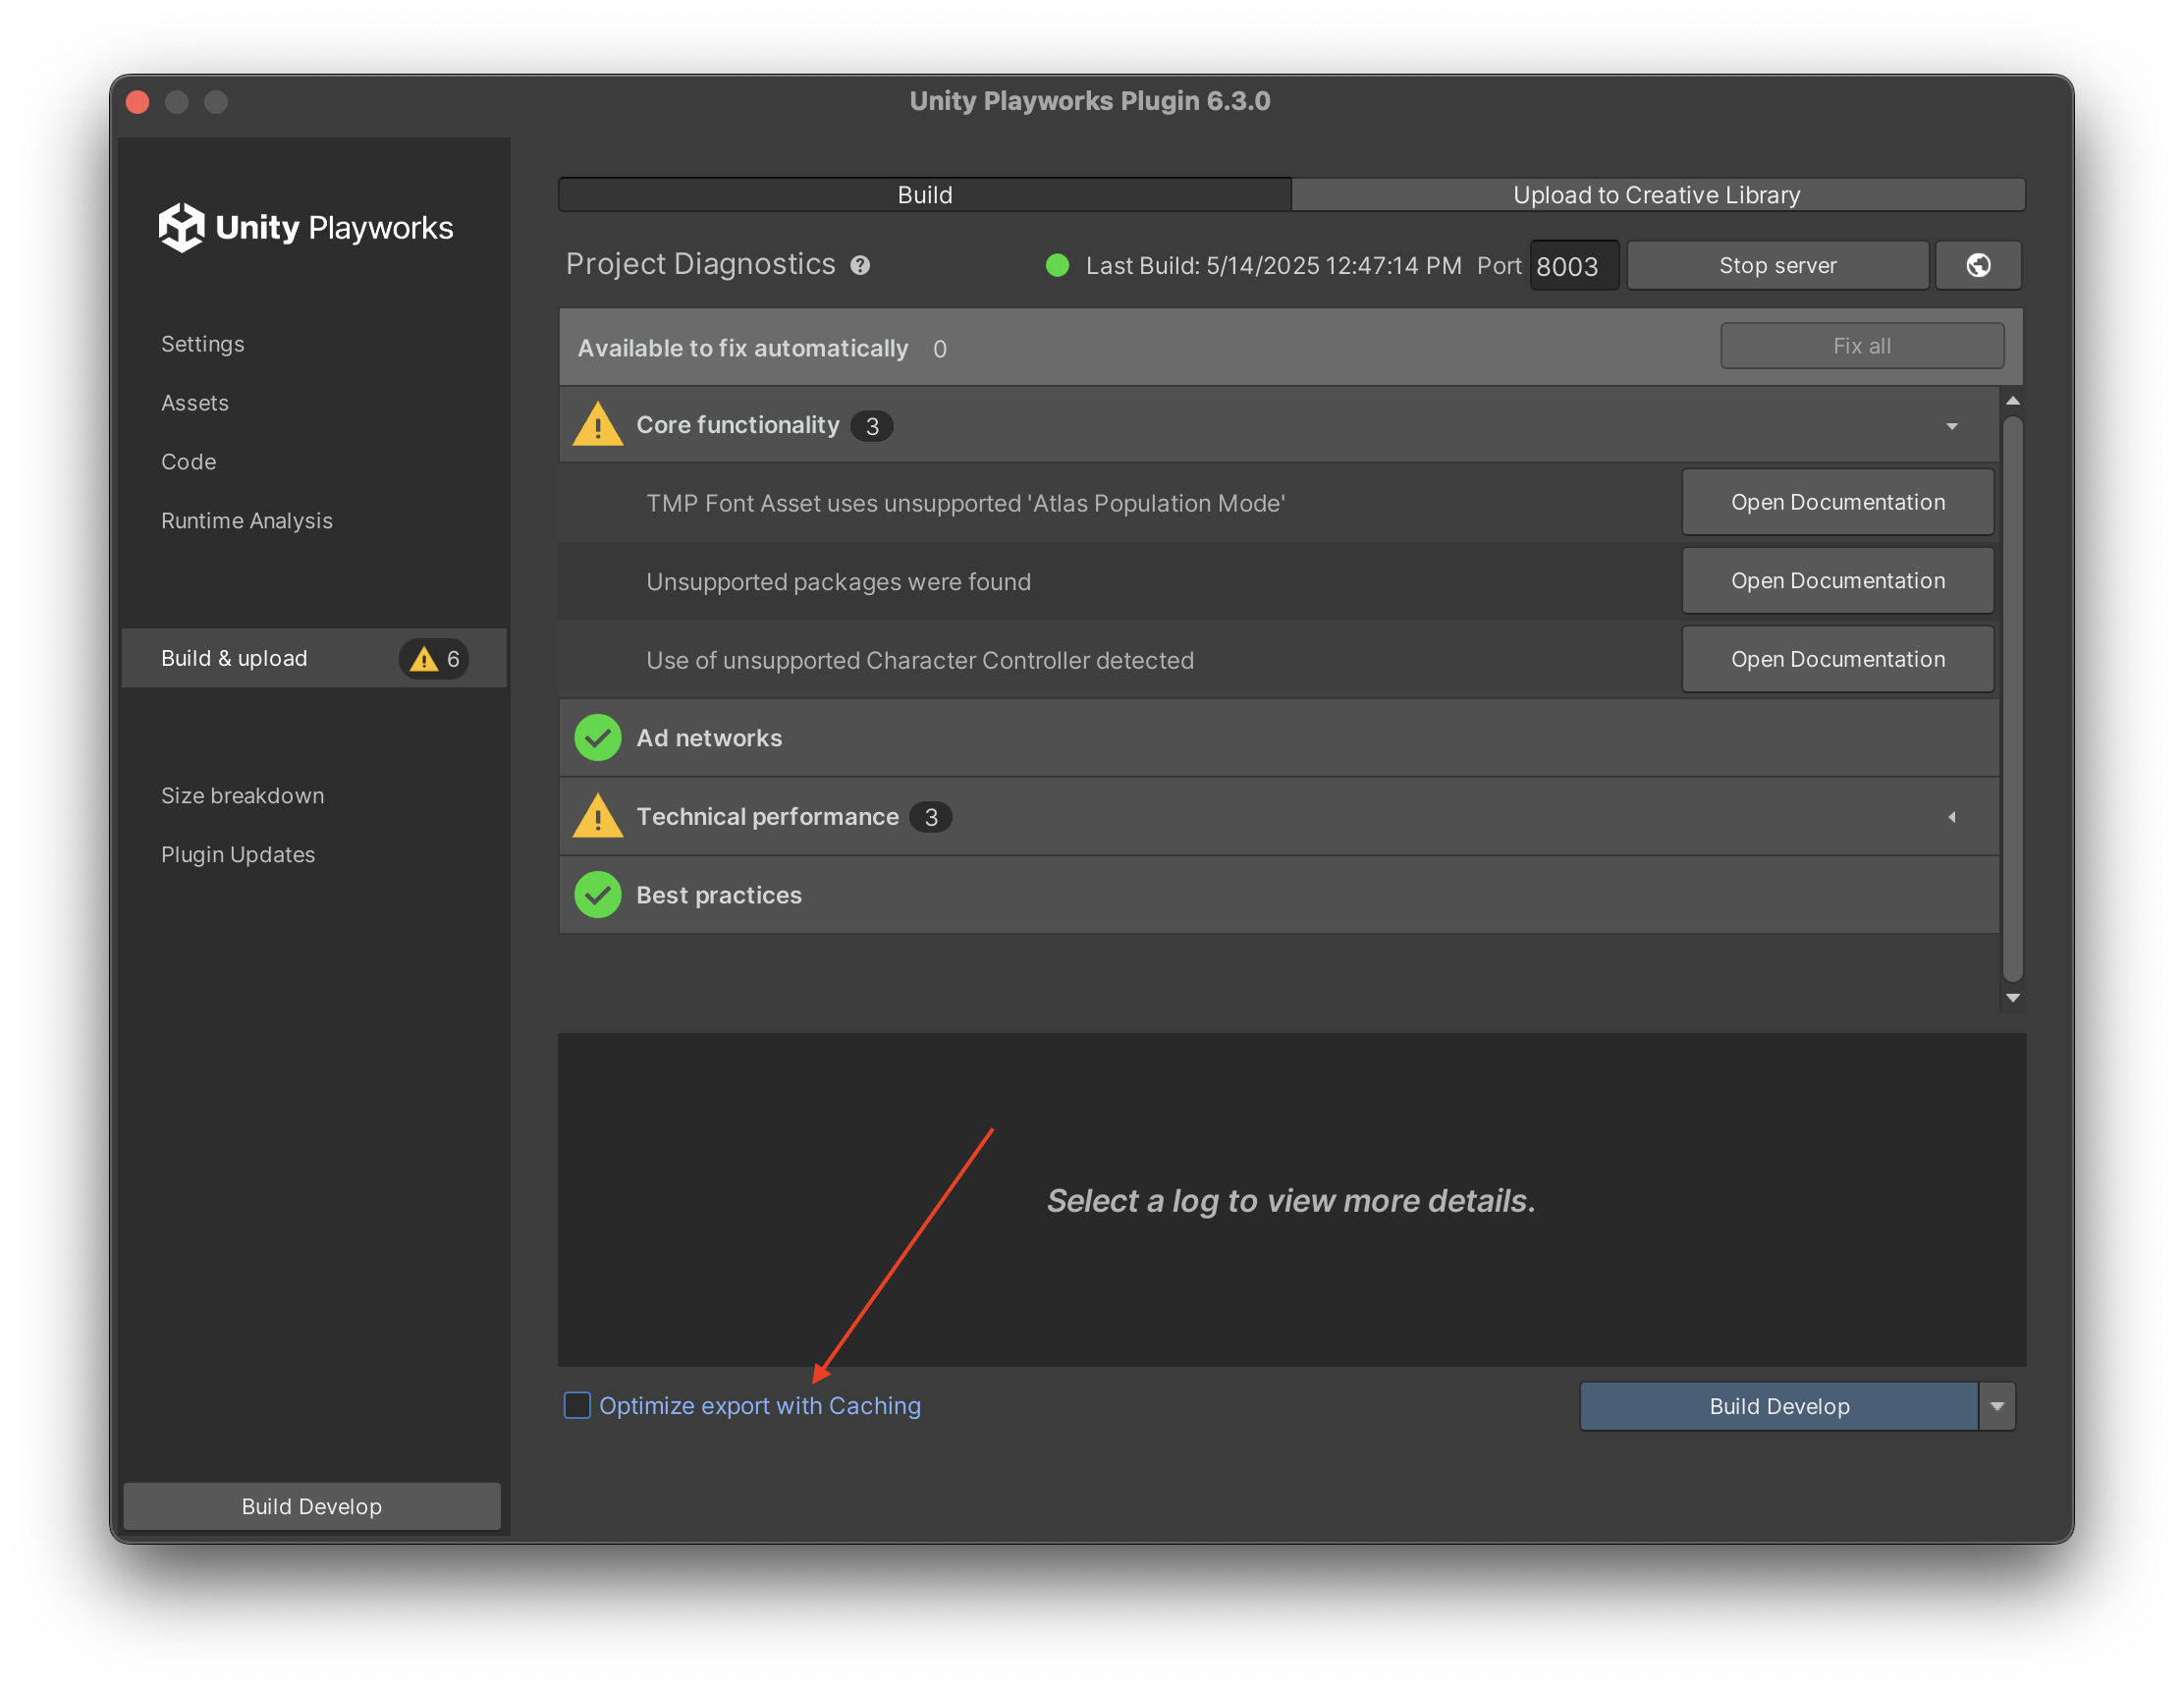Open Assets in the sidebar
The image size is (2184, 1689).
[195, 403]
